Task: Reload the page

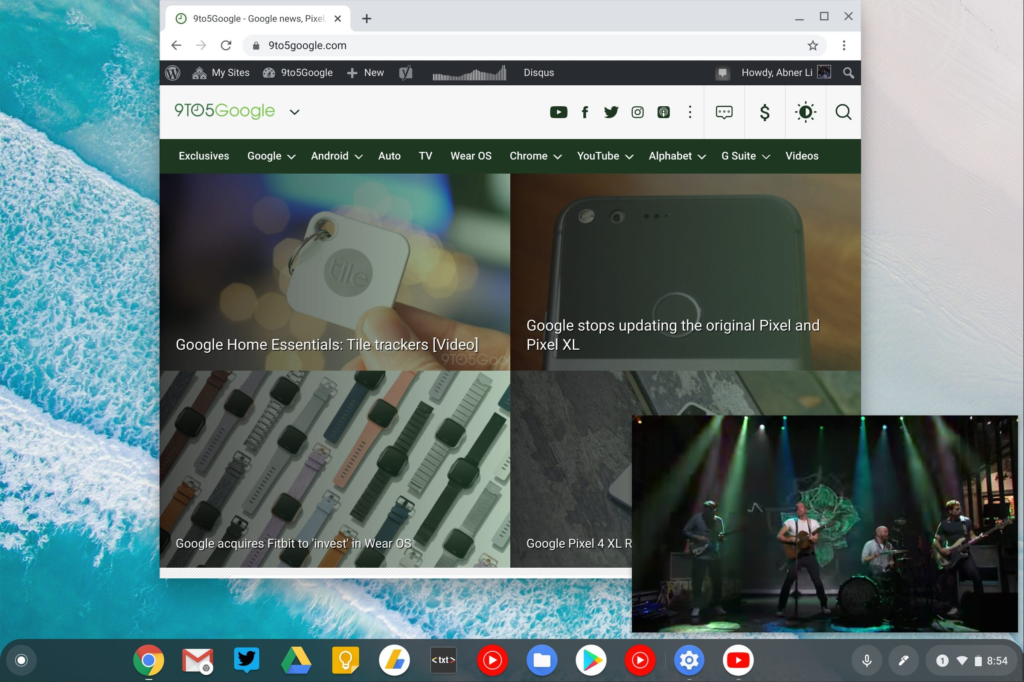Action: click(x=226, y=45)
